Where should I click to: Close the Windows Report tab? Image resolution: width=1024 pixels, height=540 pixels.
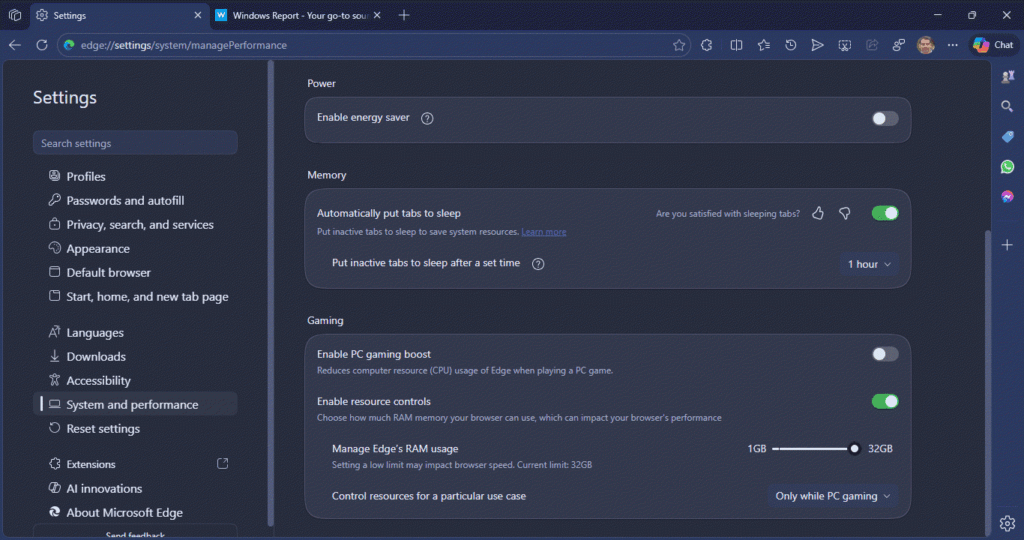click(377, 15)
